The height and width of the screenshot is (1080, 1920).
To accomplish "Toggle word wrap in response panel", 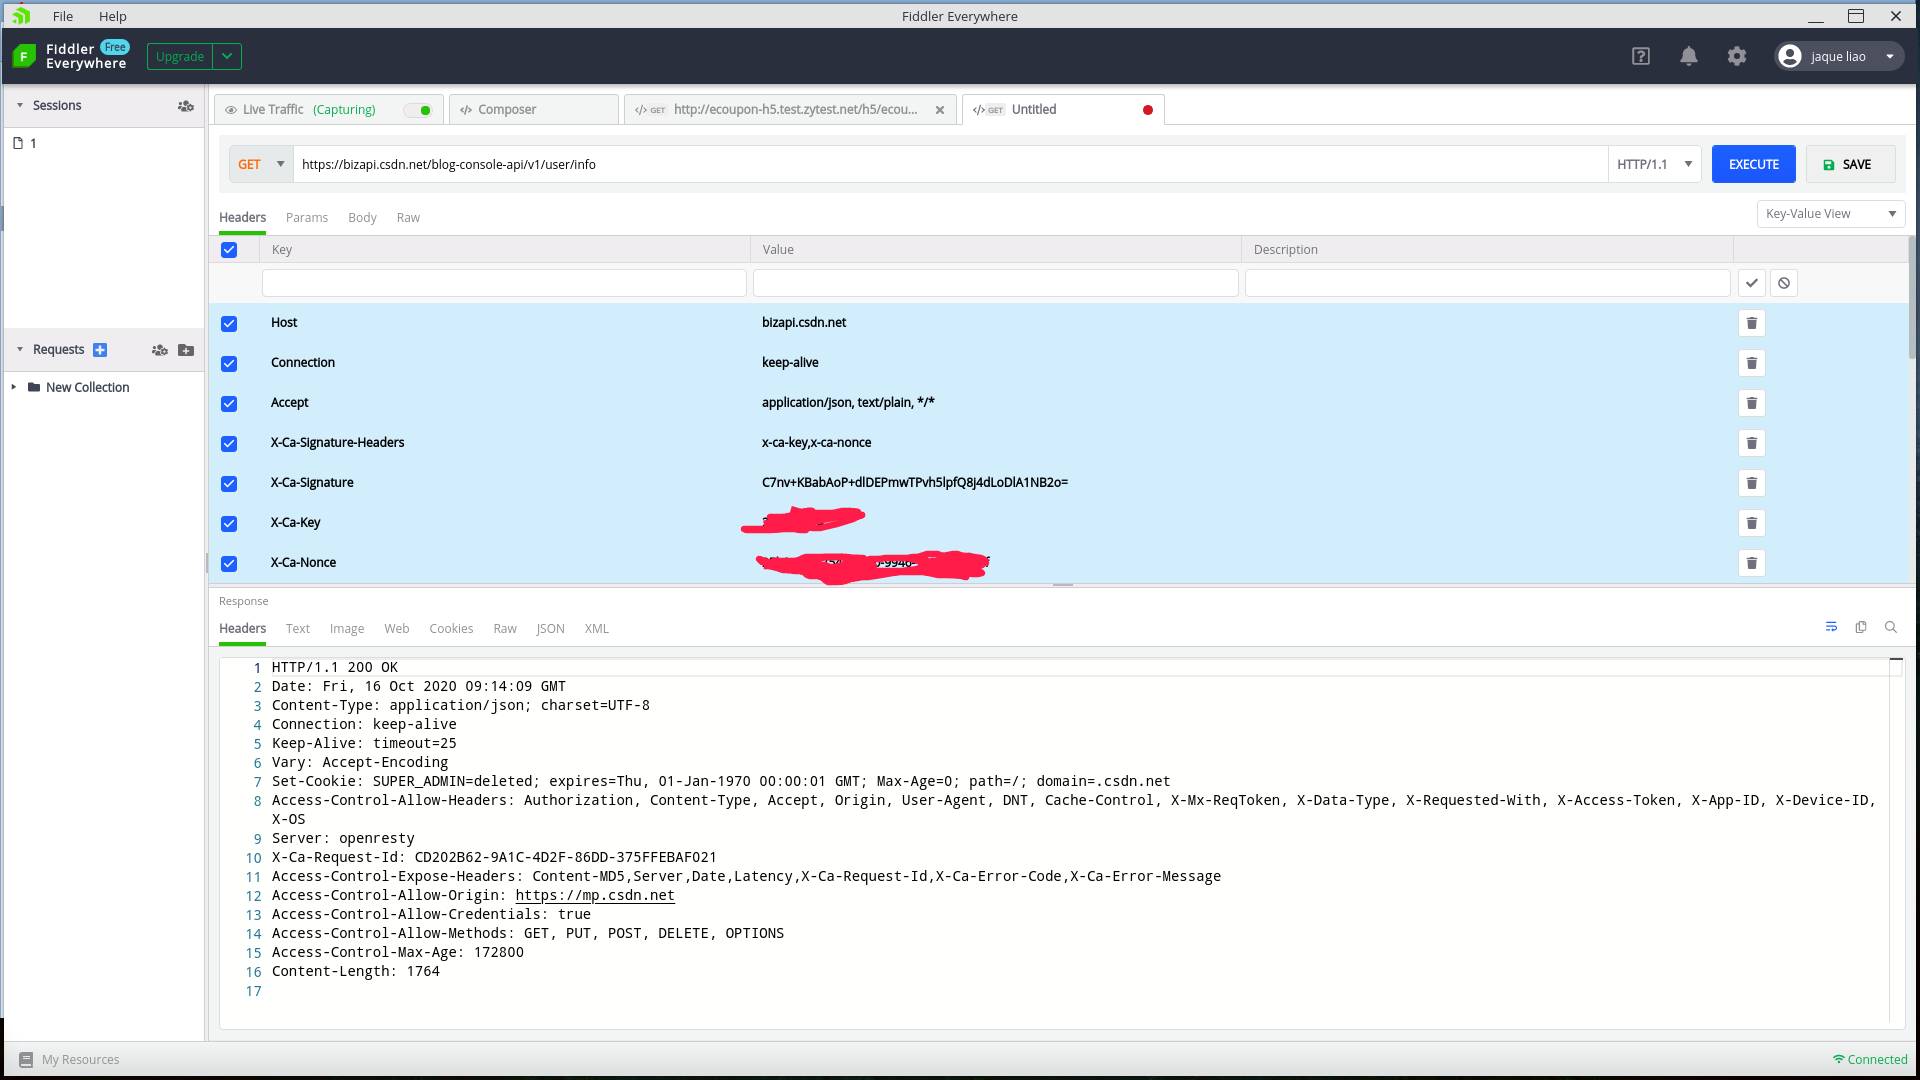I will [x=1831, y=627].
